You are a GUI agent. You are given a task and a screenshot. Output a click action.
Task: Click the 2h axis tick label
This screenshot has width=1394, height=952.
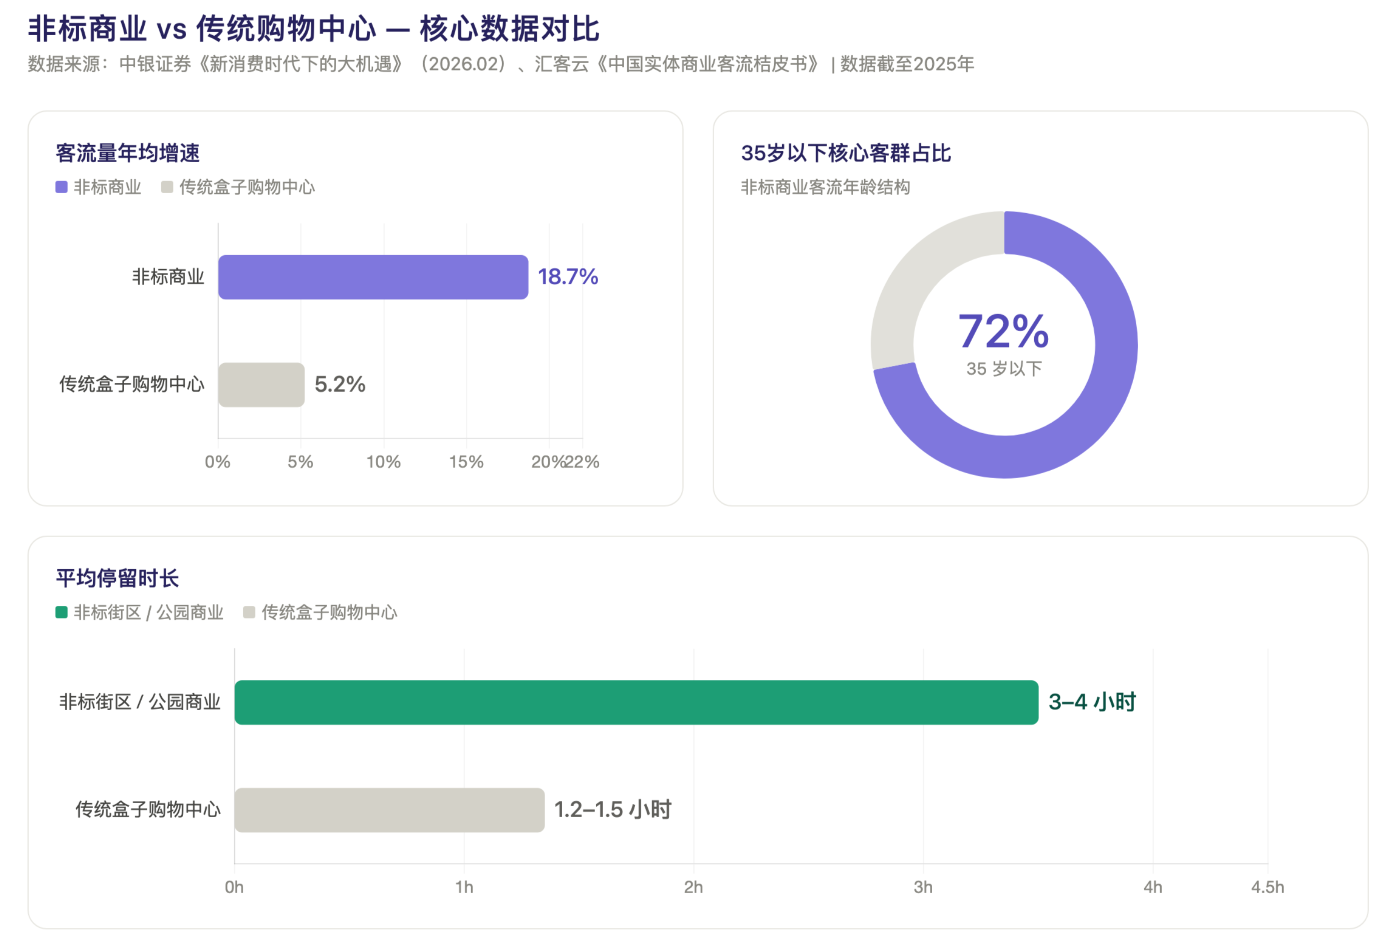pos(693,887)
